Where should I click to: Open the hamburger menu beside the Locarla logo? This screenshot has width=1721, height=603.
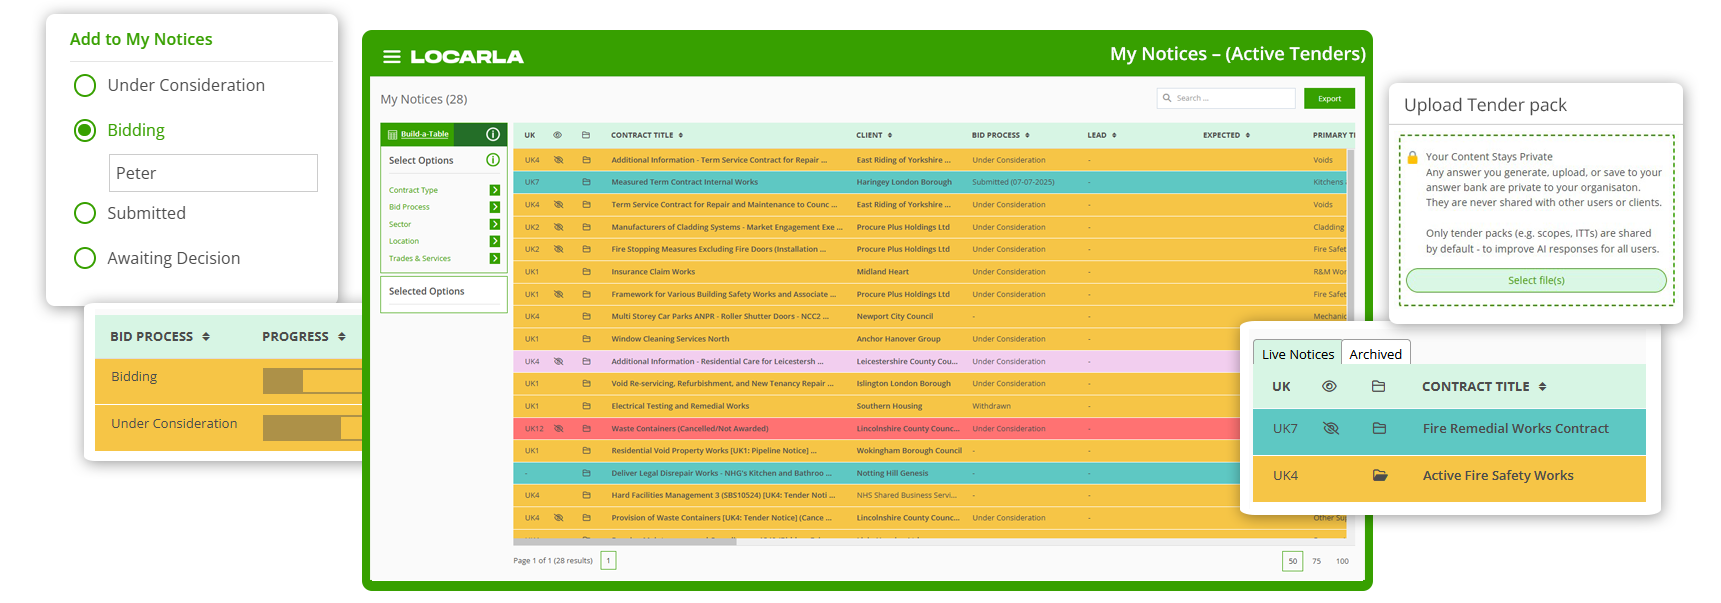tap(391, 57)
